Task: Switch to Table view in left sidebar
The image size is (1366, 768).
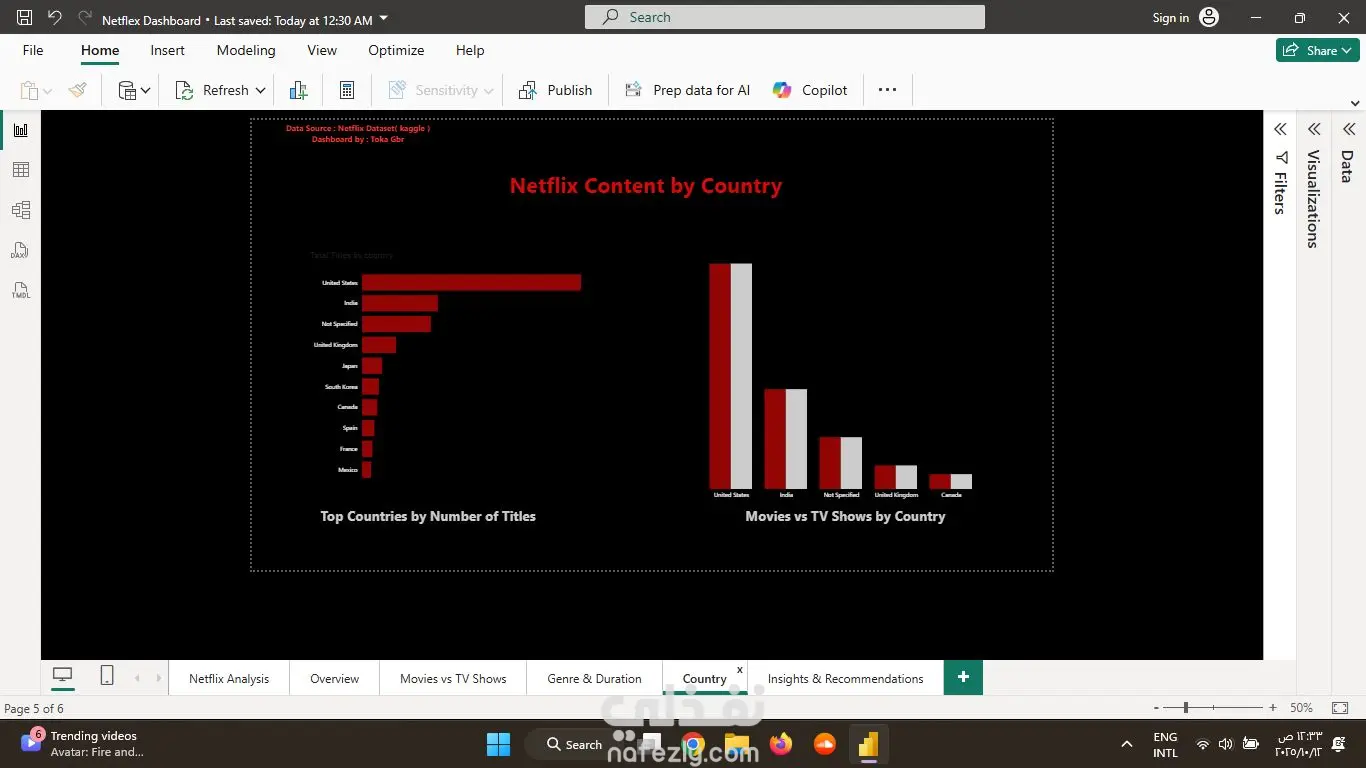Action: click(20, 170)
